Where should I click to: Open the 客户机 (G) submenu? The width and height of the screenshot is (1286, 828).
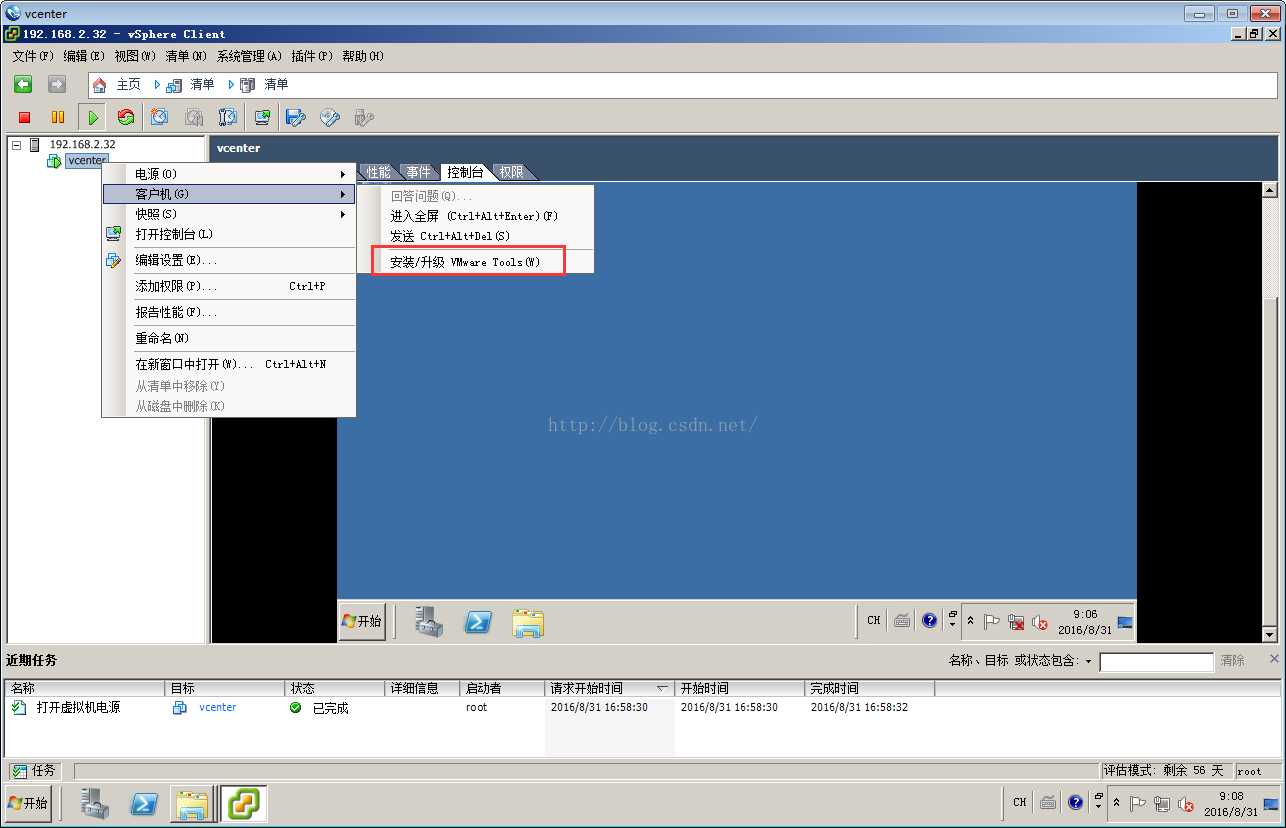point(229,194)
